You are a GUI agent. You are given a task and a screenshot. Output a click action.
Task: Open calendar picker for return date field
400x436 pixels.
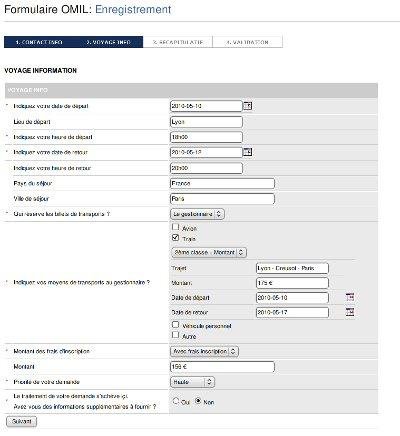point(248,152)
